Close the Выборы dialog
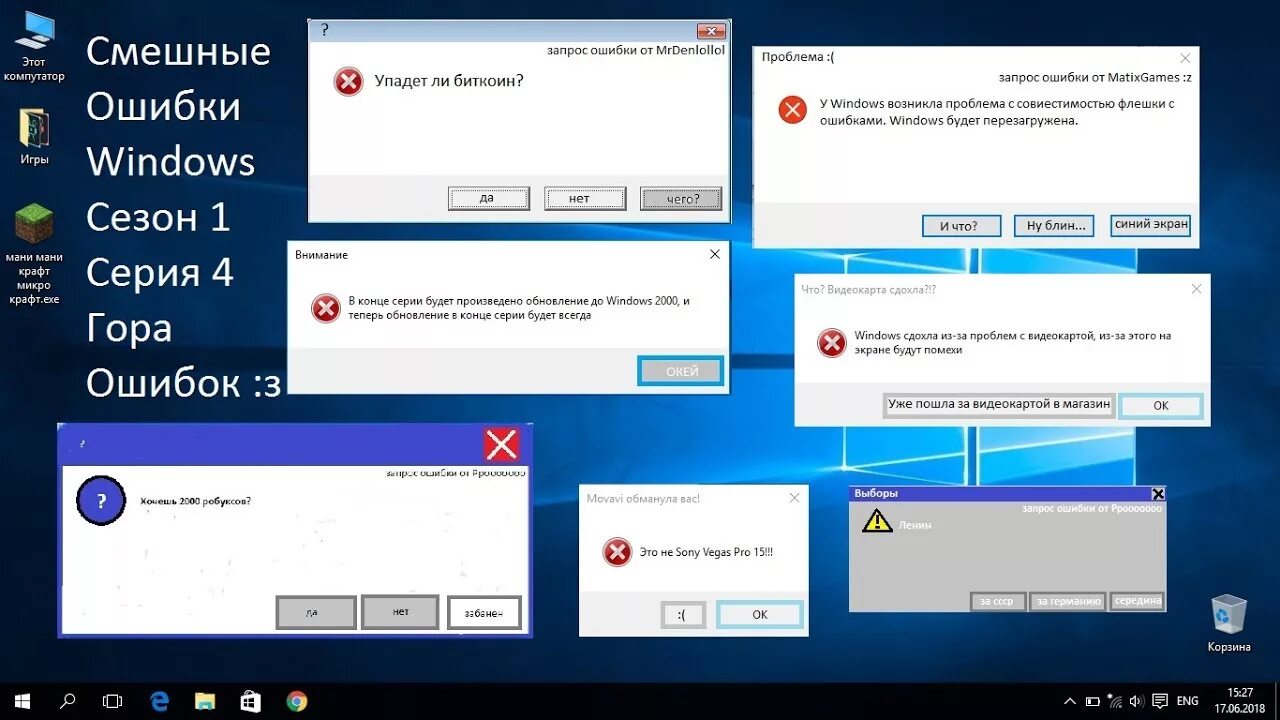 tap(1158, 493)
